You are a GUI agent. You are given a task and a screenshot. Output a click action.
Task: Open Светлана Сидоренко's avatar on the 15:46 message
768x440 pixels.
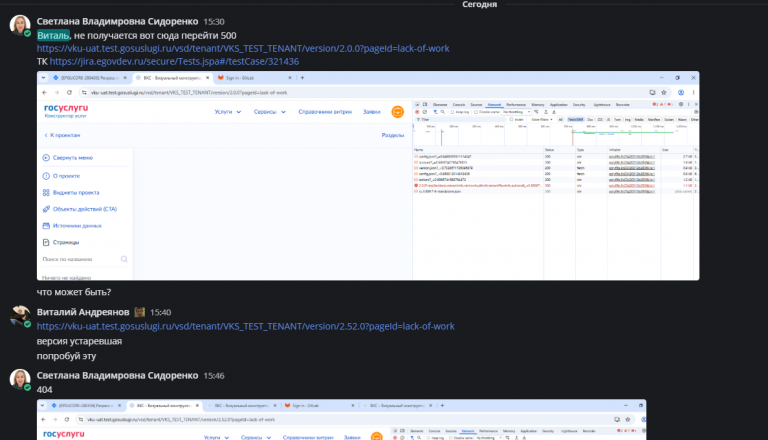(x=20, y=379)
